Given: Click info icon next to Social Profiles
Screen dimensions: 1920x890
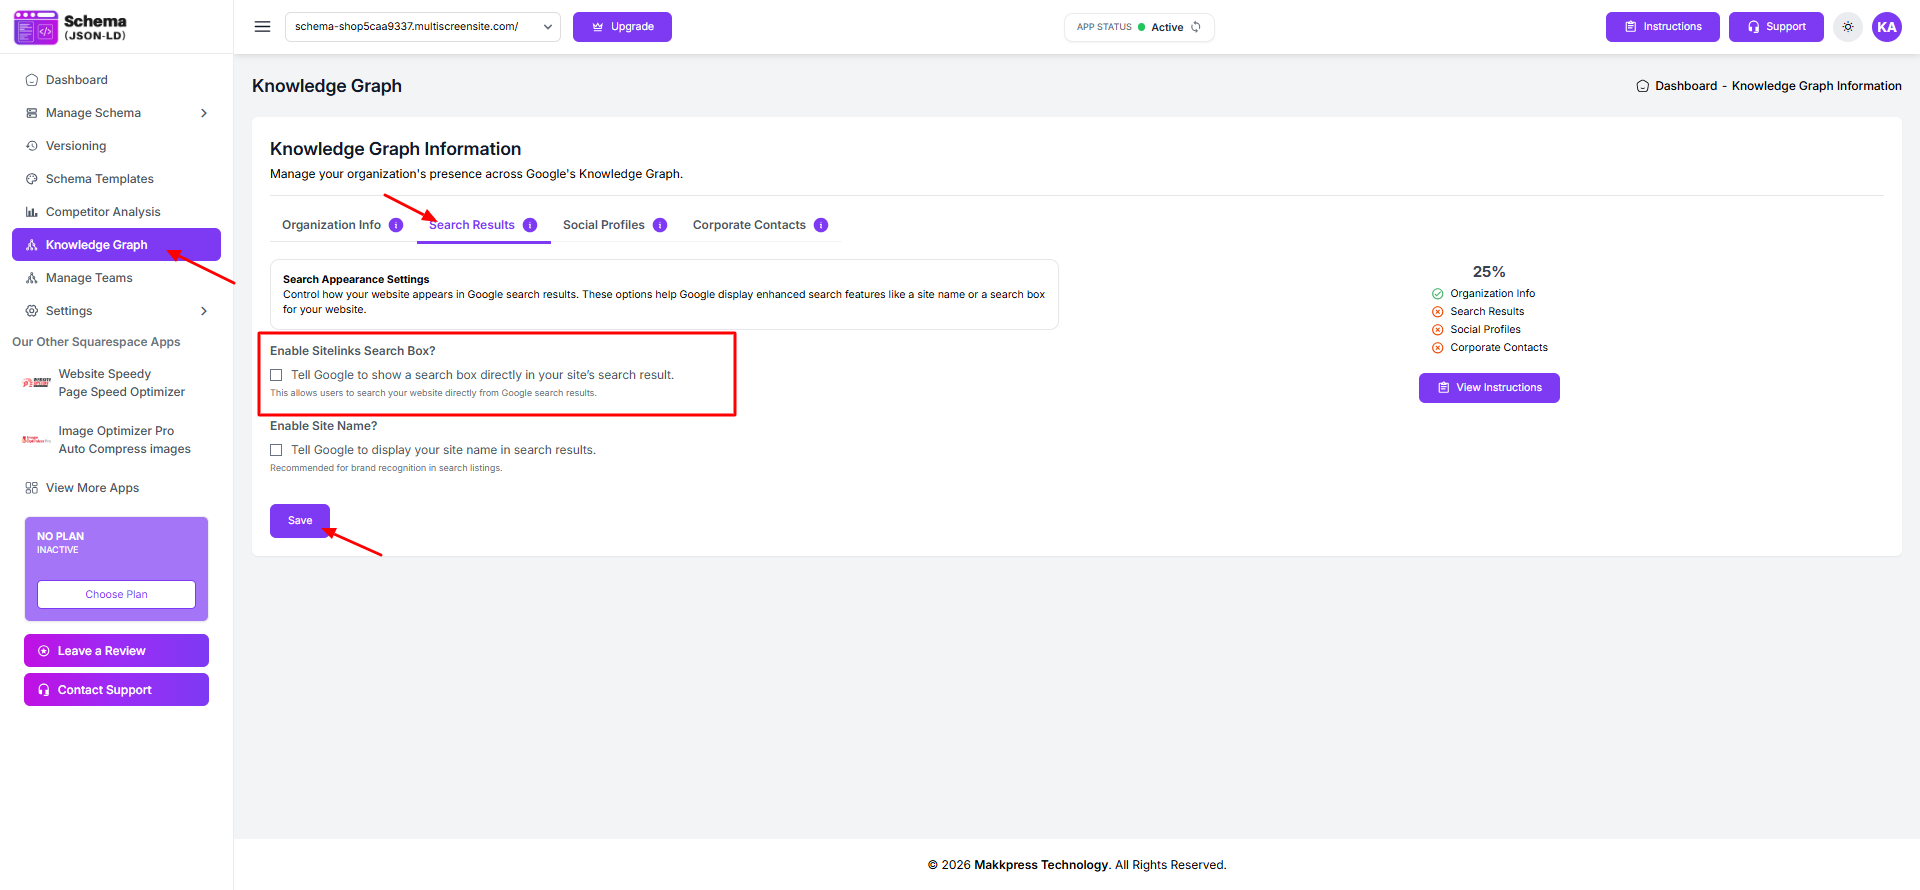Looking at the screenshot, I should click(660, 225).
